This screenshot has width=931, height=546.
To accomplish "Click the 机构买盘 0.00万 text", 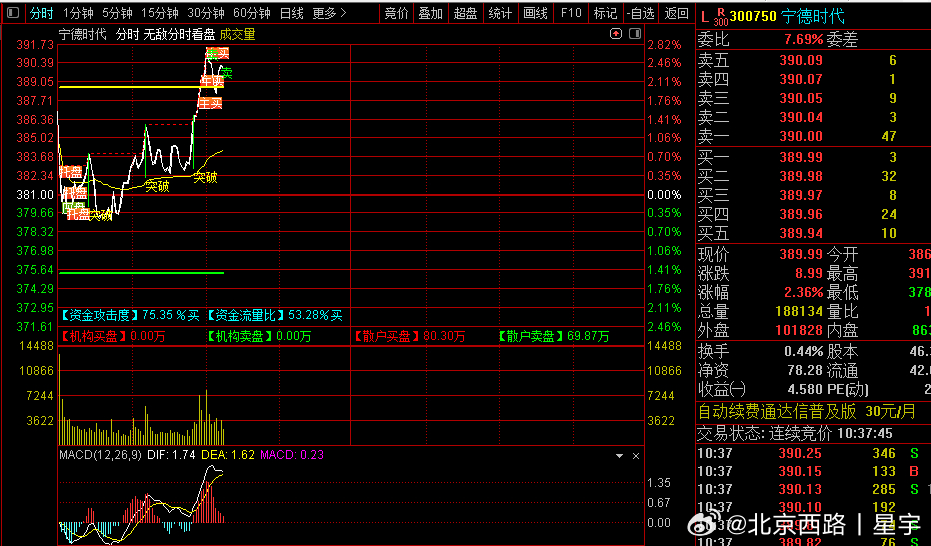I will click(x=113, y=337).
